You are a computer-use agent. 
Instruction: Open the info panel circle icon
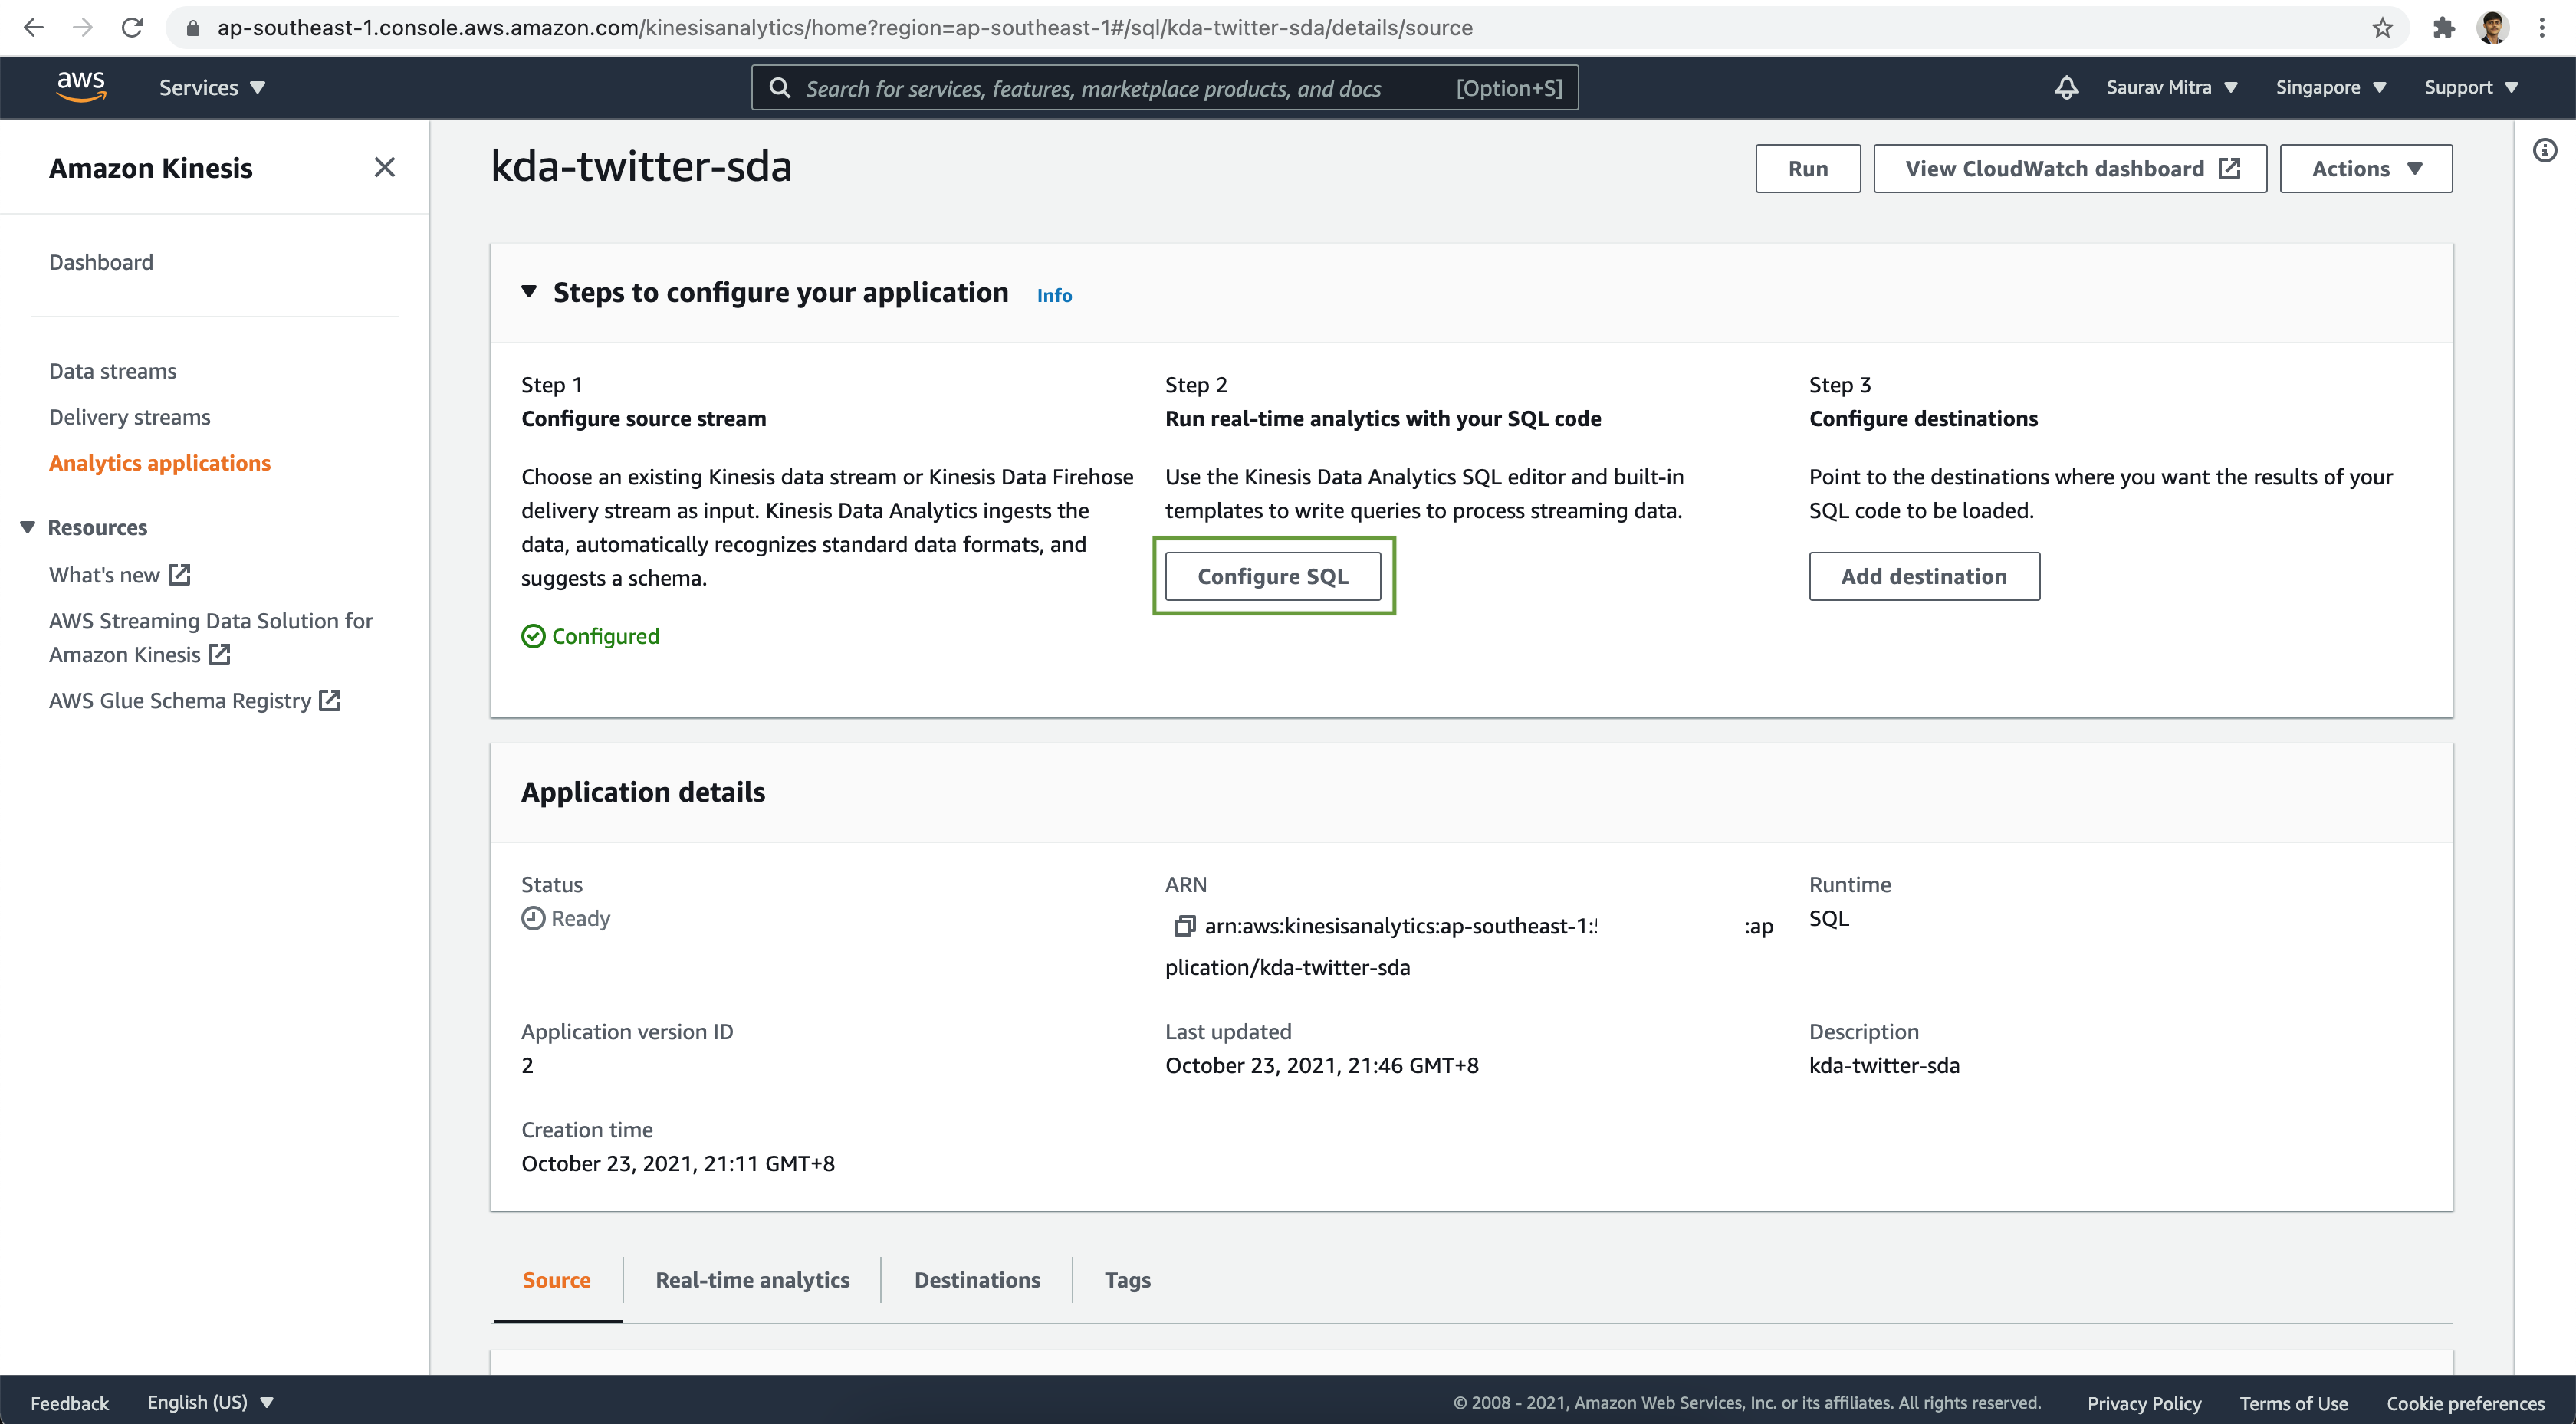[2544, 151]
